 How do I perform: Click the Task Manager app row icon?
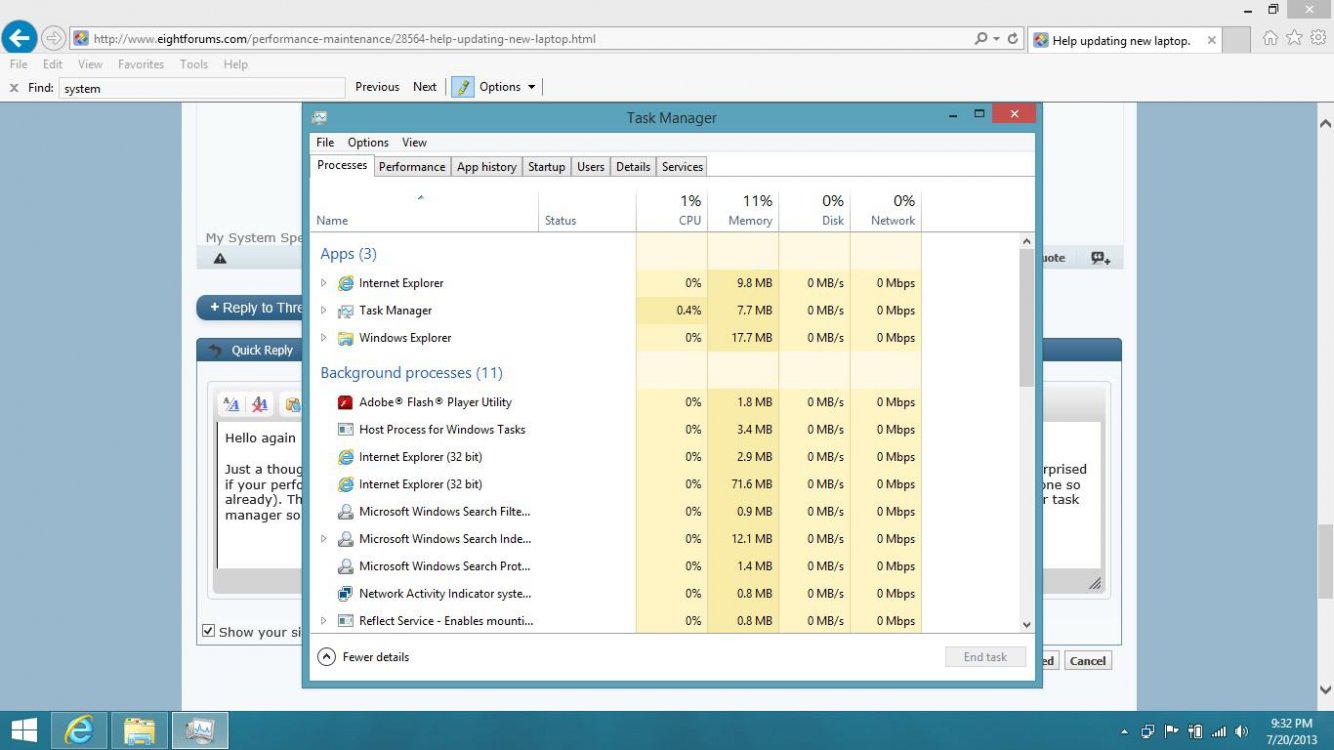[345, 310]
